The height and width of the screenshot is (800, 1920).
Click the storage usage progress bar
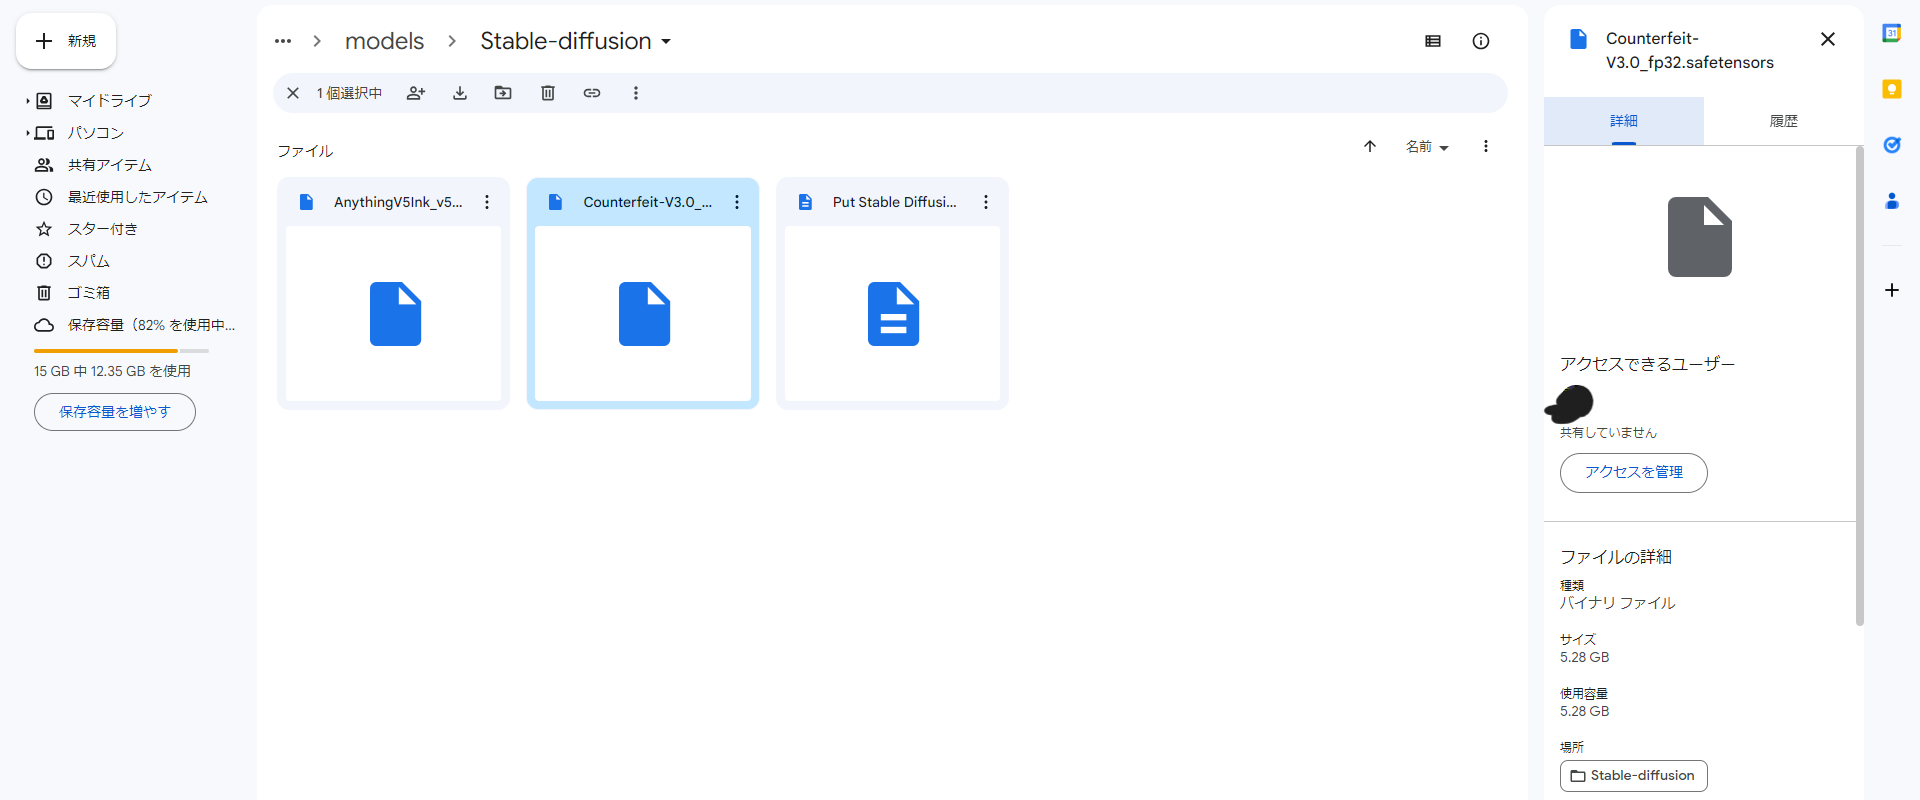pos(121,351)
